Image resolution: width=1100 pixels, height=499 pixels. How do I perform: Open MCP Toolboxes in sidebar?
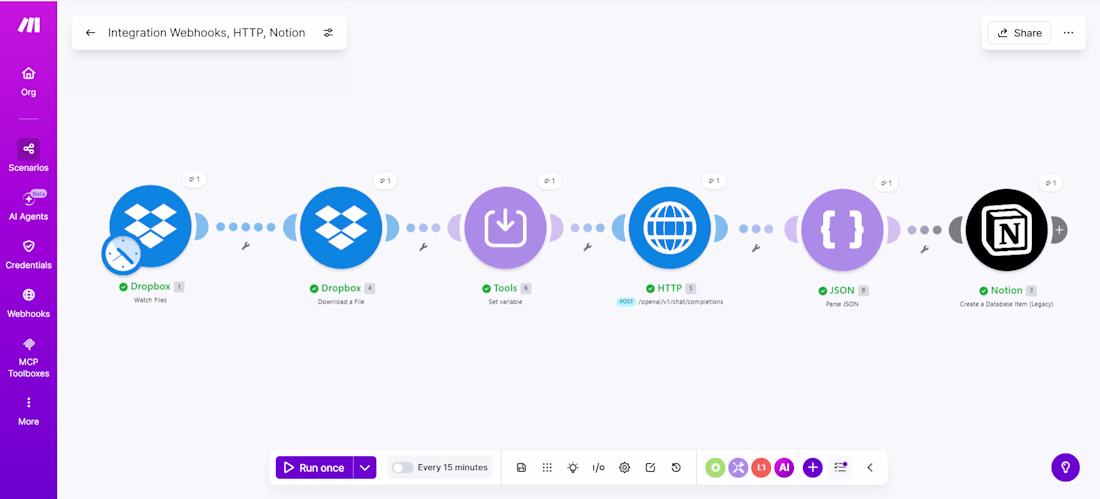(x=28, y=357)
